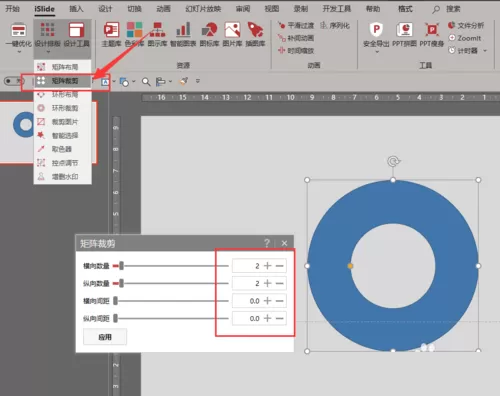Open the 图示库 diagram library
Image resolution: width=500 pixels, height=396 pixels.
pos(157,34)
